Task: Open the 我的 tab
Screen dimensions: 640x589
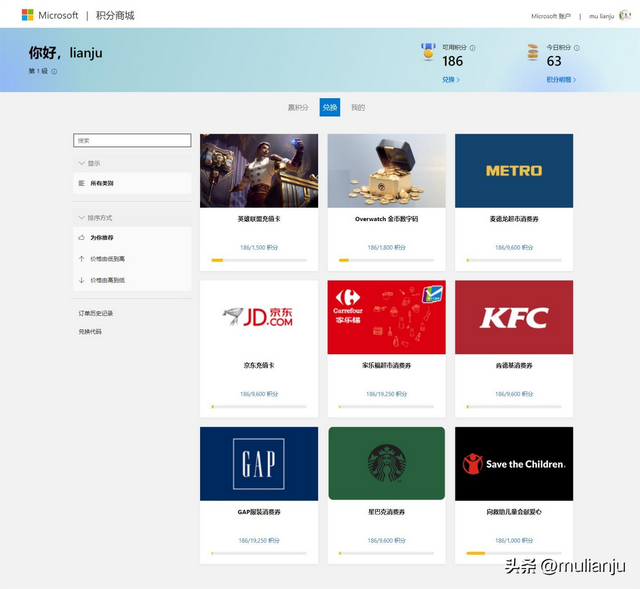Action: [x=358, y=107]
